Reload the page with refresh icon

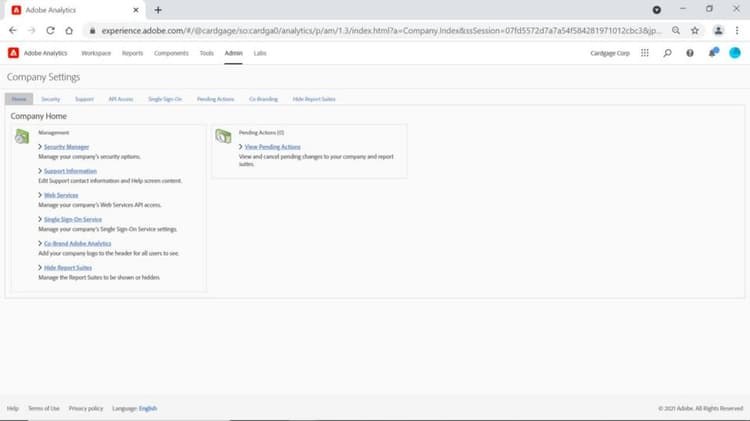pos(50,31)
